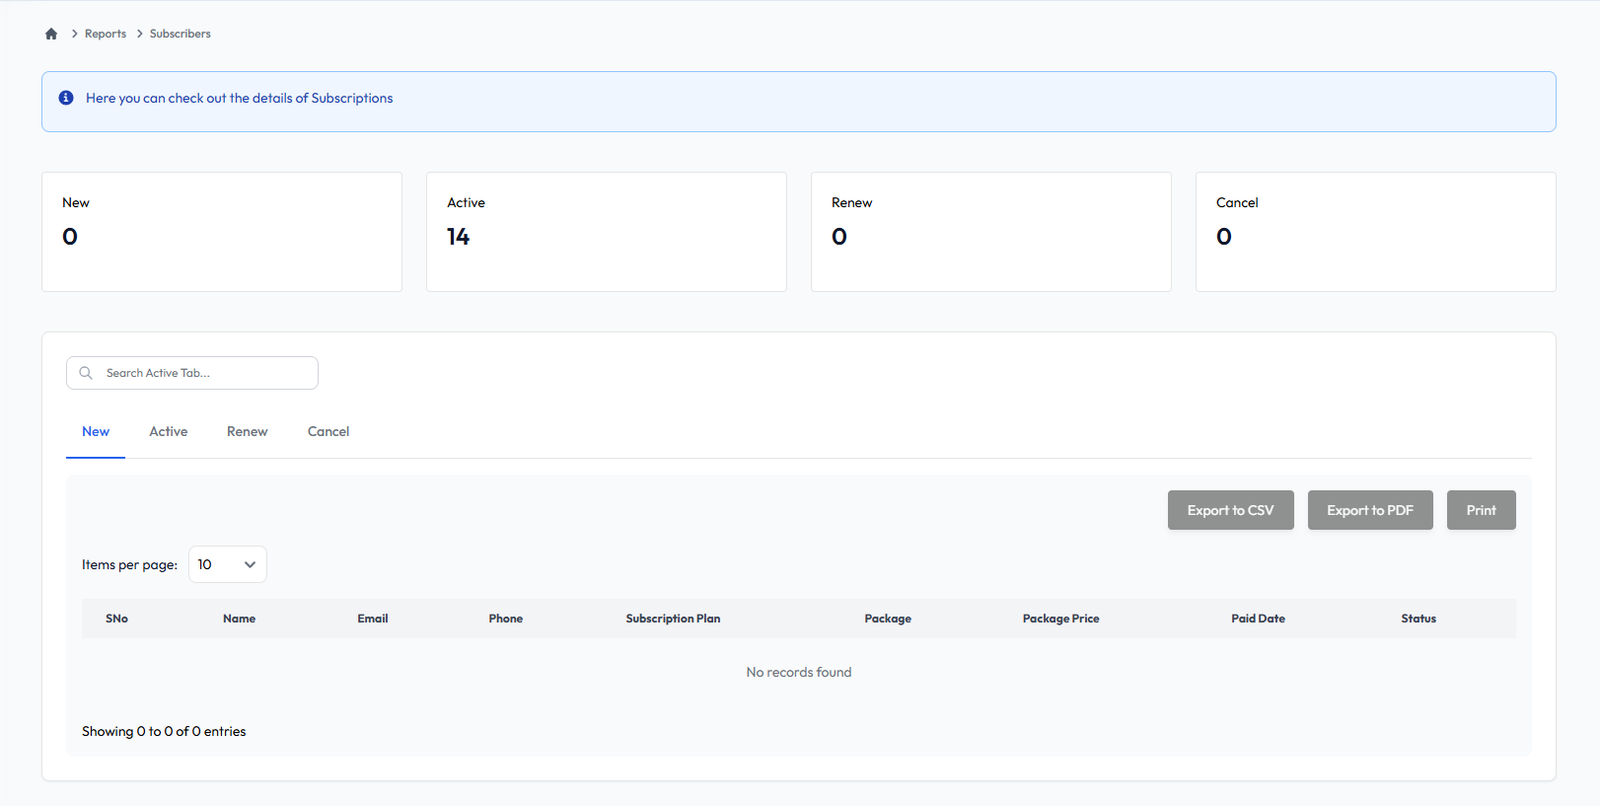Click 'Showing 0 to 0 of 0 entries' text
The height and width of the screenshot is (806, 1600).
pyautogui.click(x=164, y=732)
